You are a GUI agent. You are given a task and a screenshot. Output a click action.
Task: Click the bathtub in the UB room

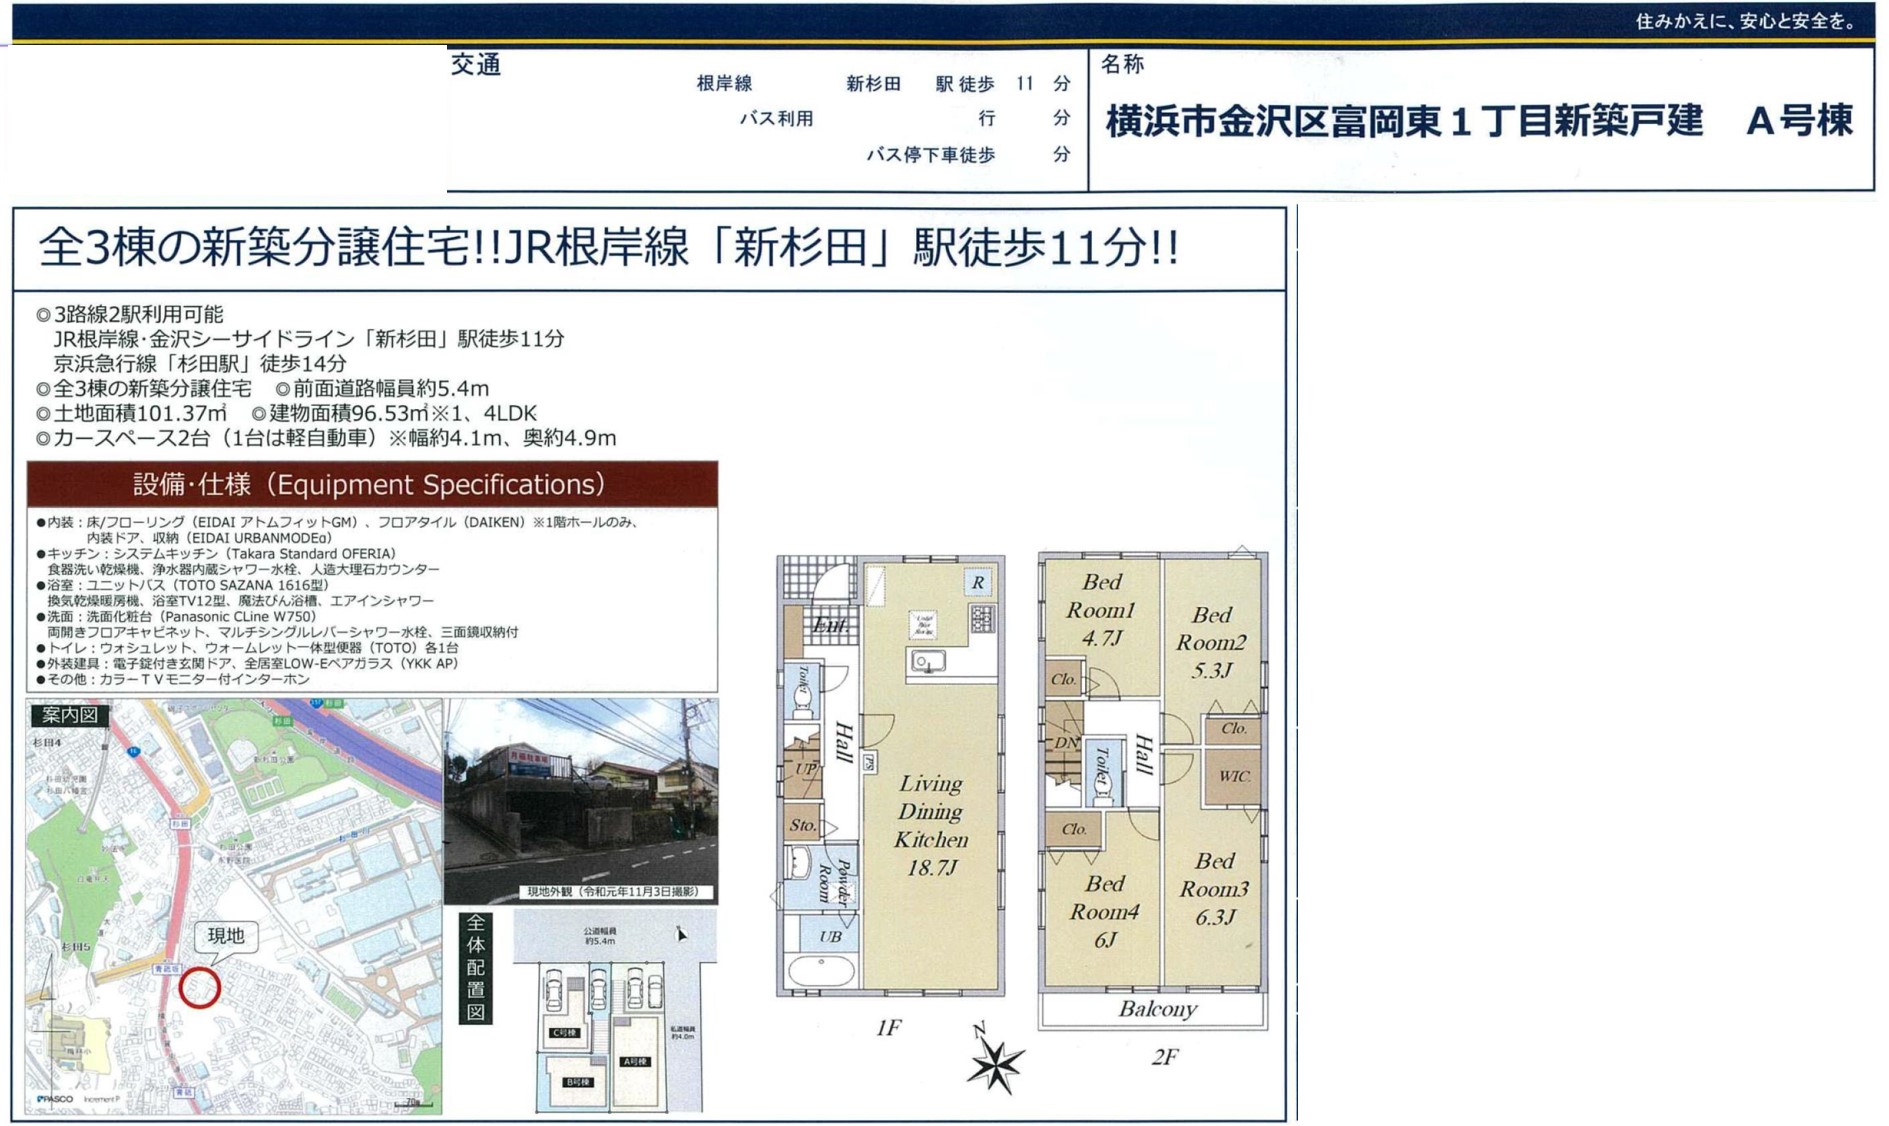pos(821,971)
